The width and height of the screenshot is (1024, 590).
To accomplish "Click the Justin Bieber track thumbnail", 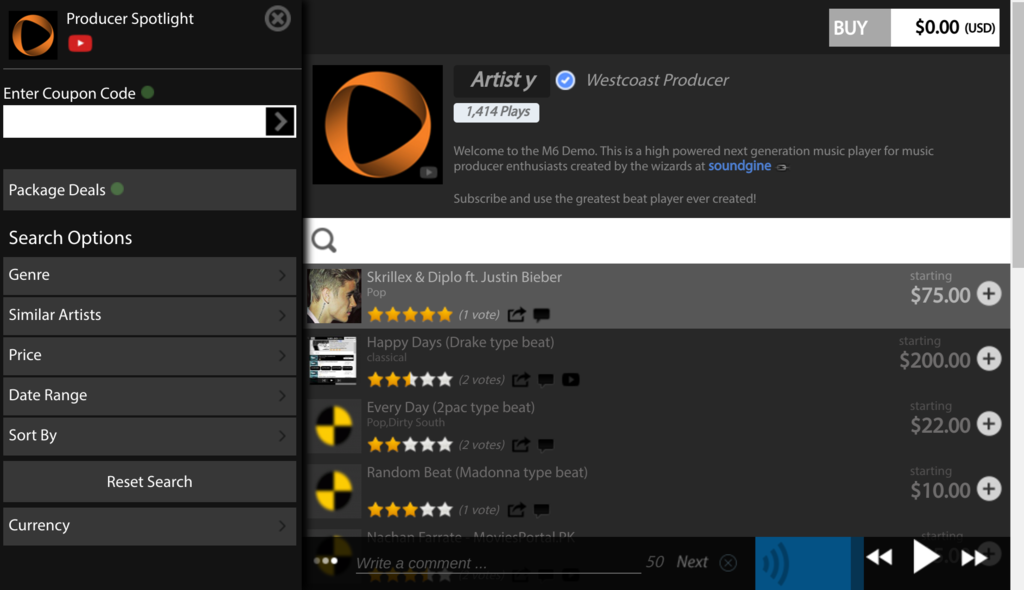I will point(334,296).
